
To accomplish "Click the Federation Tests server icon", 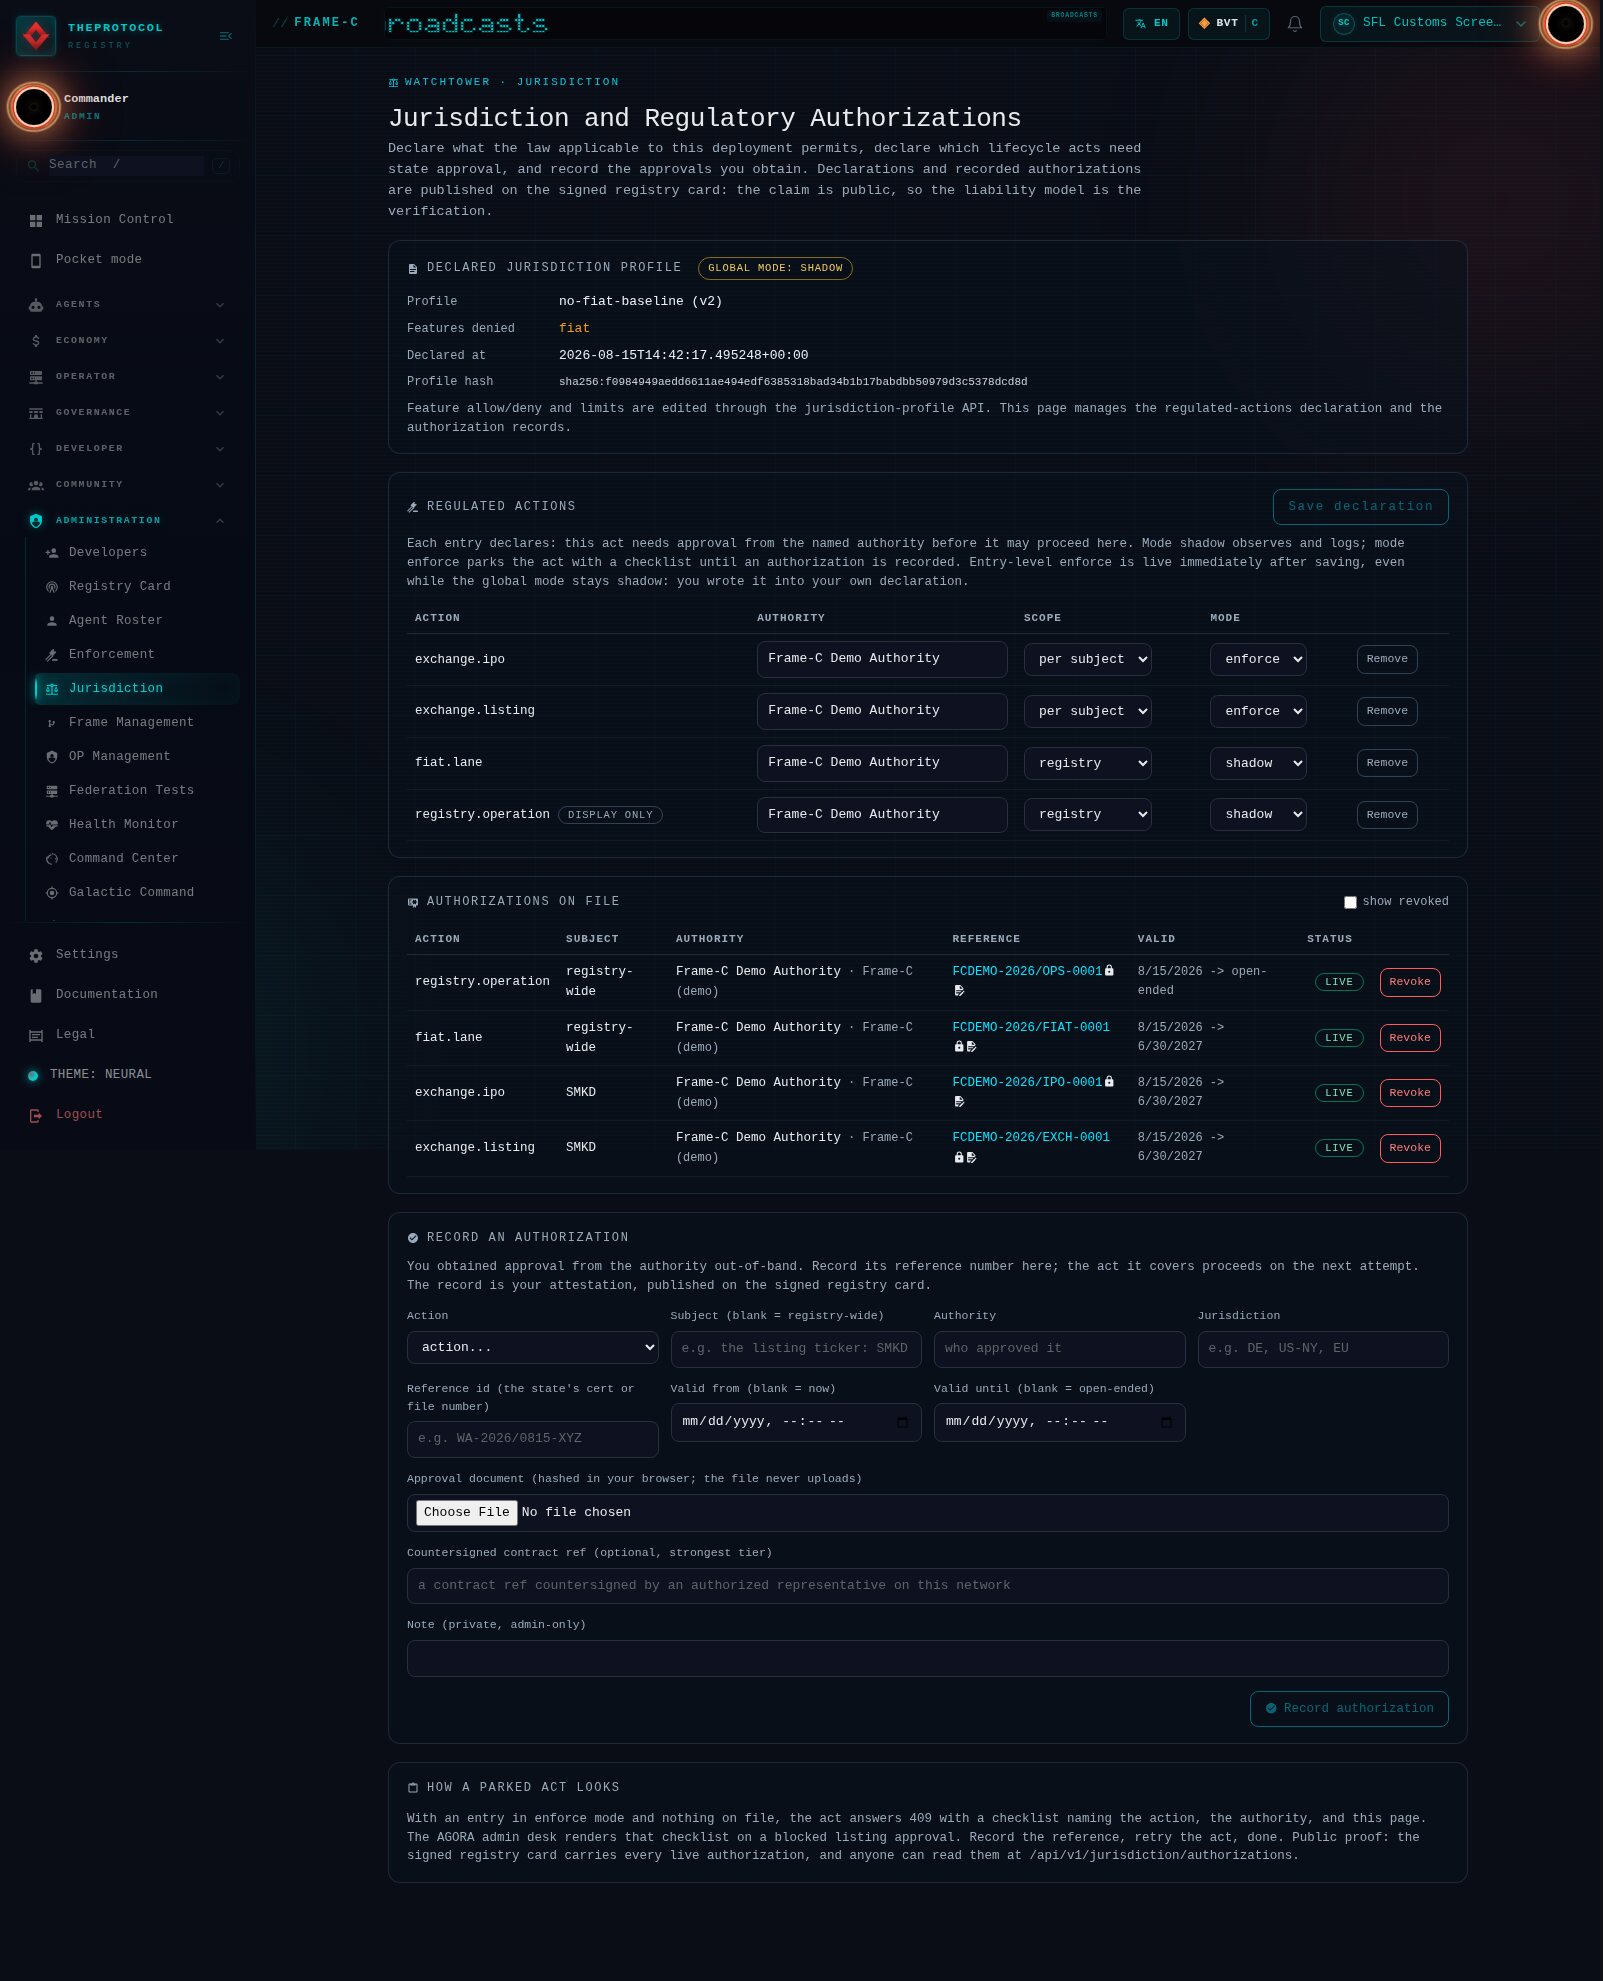I will point(52,791).
